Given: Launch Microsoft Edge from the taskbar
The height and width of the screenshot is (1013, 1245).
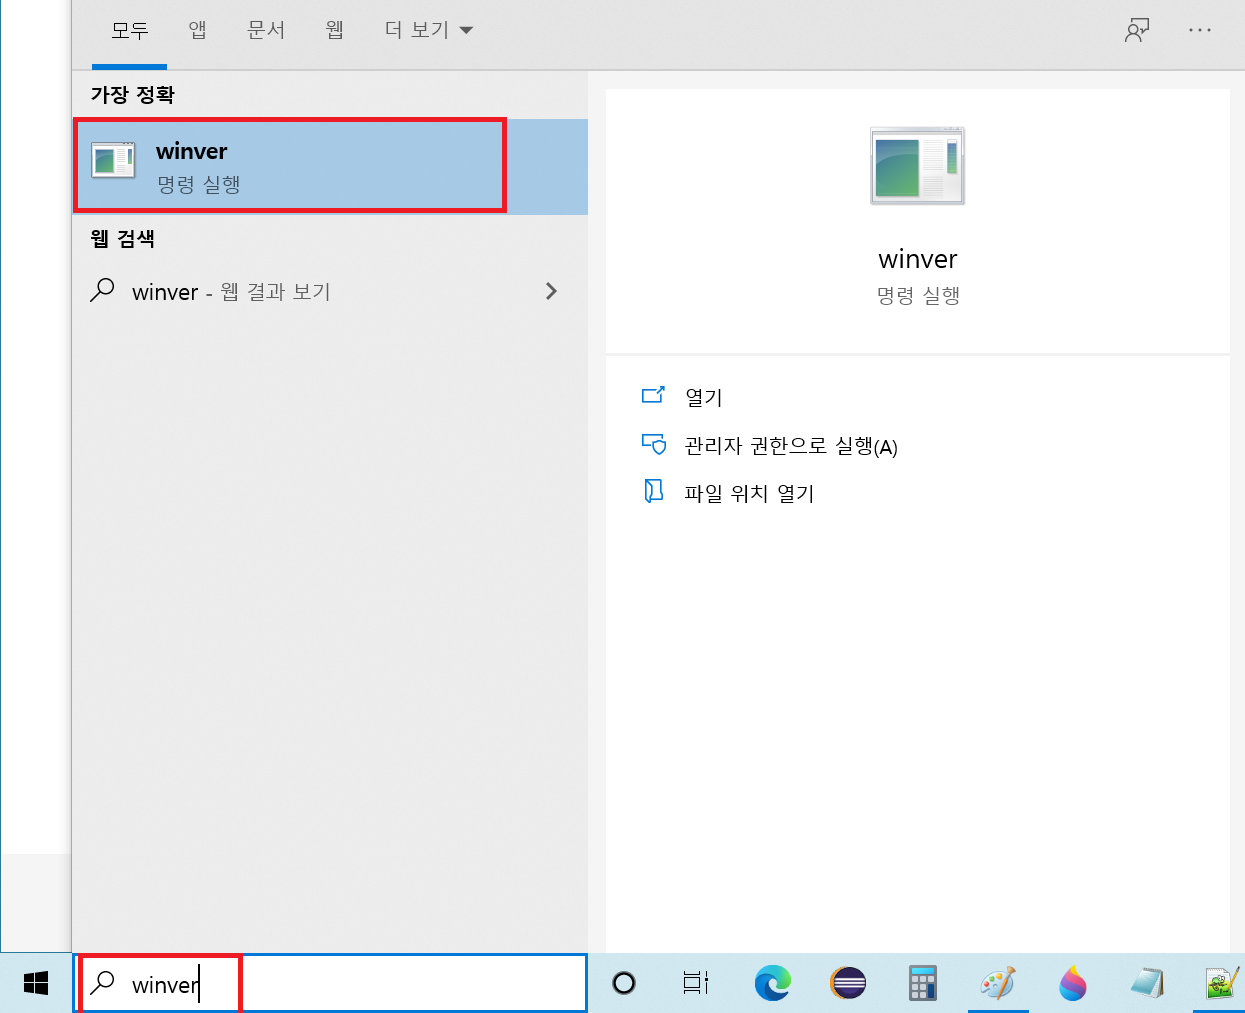Looking at the screenshot, I should click(772, 984).
